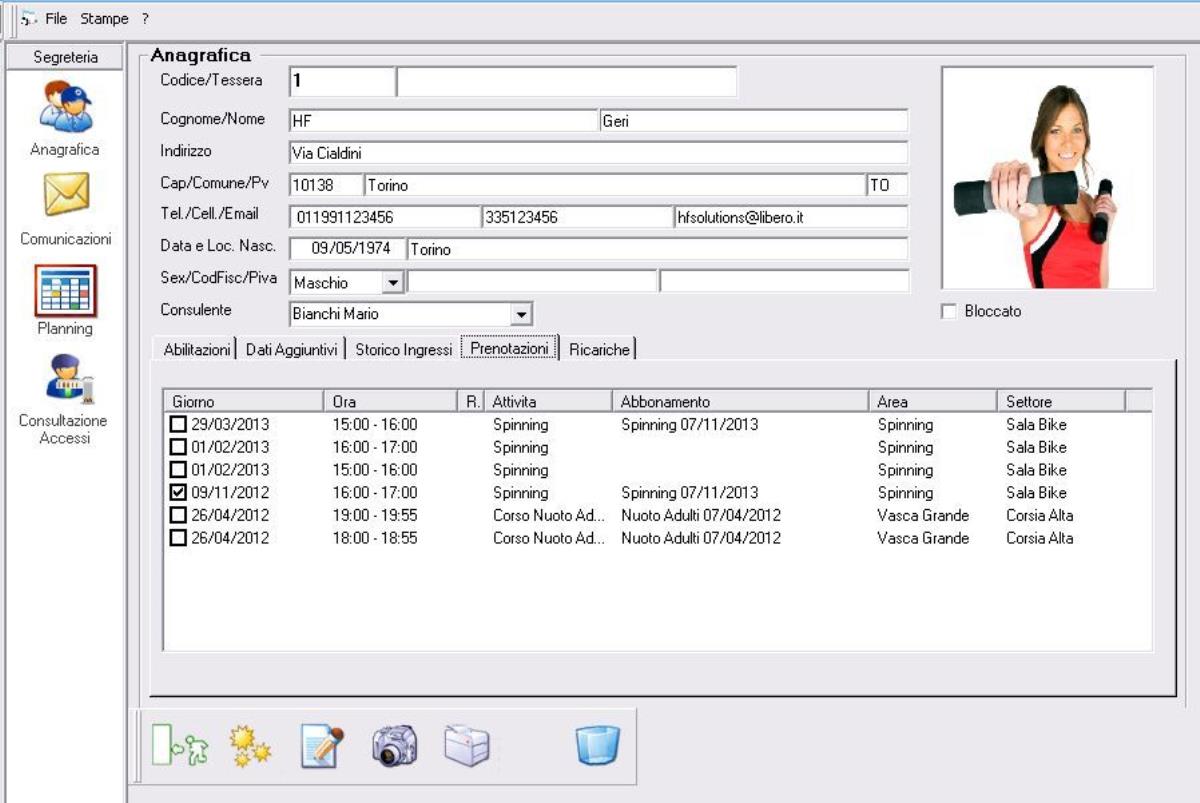Click the notepad edit icon
1200x803 pixels.
[323, 746]
